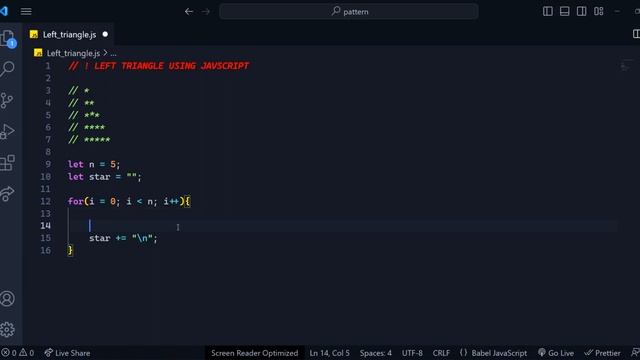This screenshot has height=360, width=640.
Task: Click the 'let n = 5;' line
Action: (x=94, y=164)
